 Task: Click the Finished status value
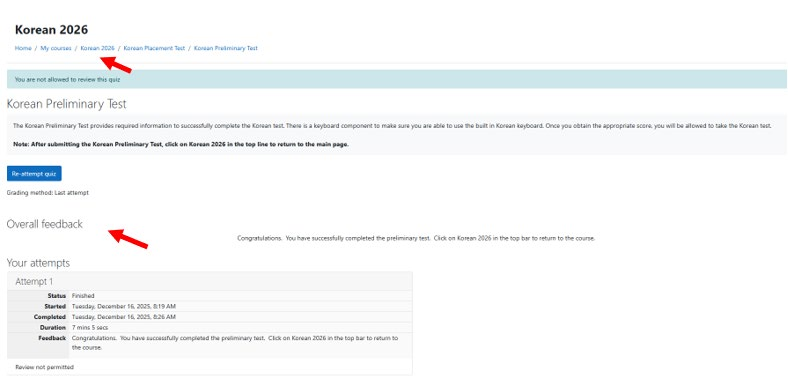[x=83, y=296]
